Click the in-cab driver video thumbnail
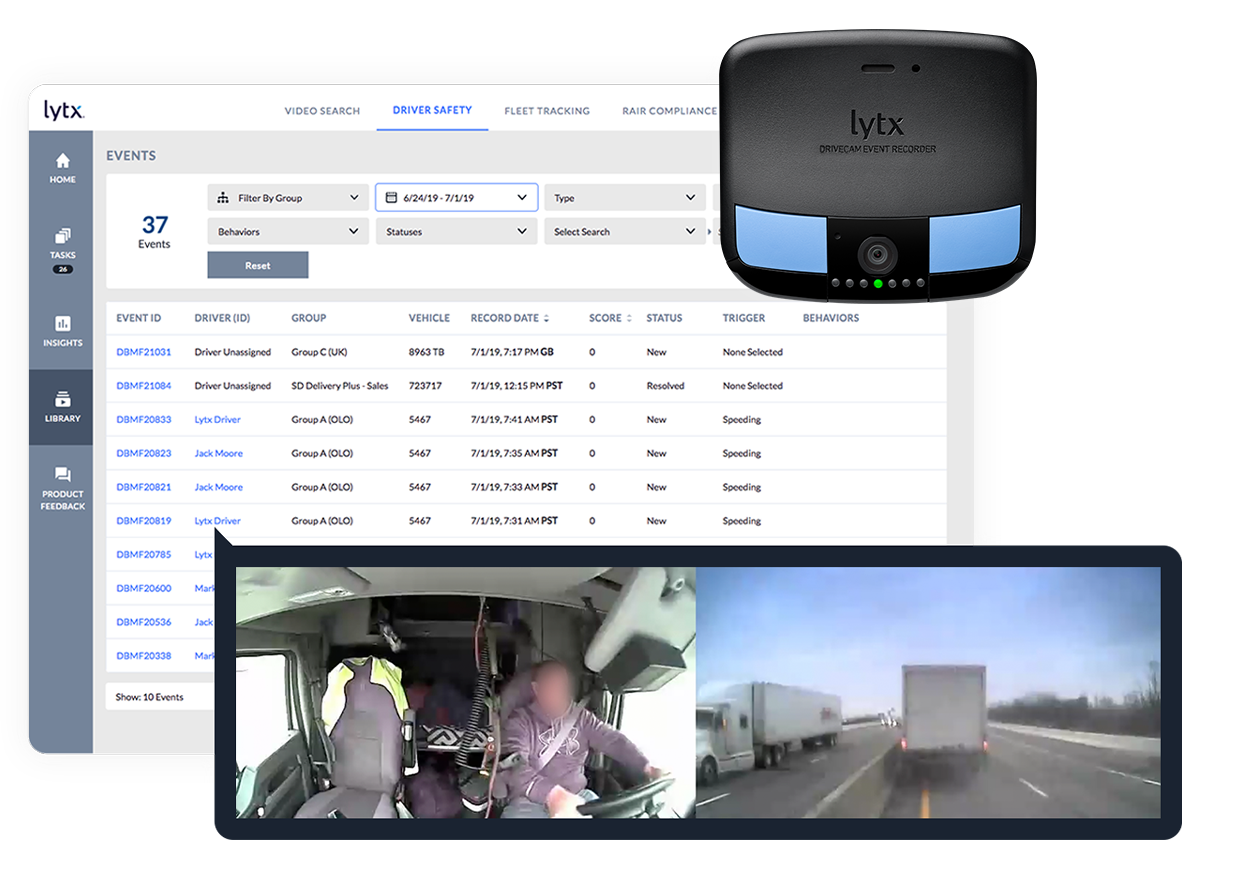The height and width of the screenshot is (895, 1250). (465, 692)
